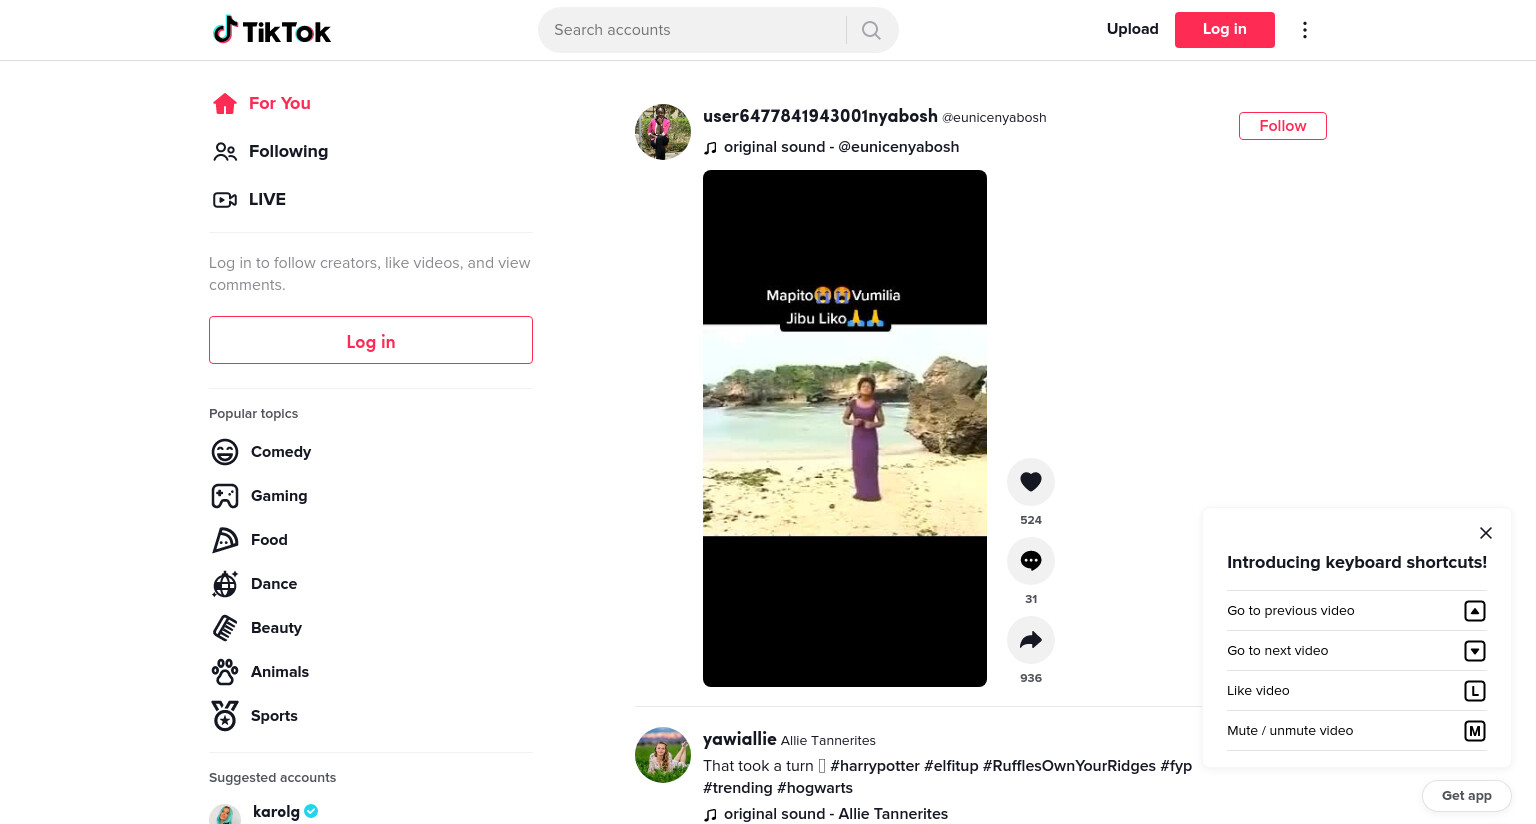Screen dimensions: 1536x824
Task: Click eunicenyabosh profile avatar
Action: pyautogui.click(x=663, y=132)
